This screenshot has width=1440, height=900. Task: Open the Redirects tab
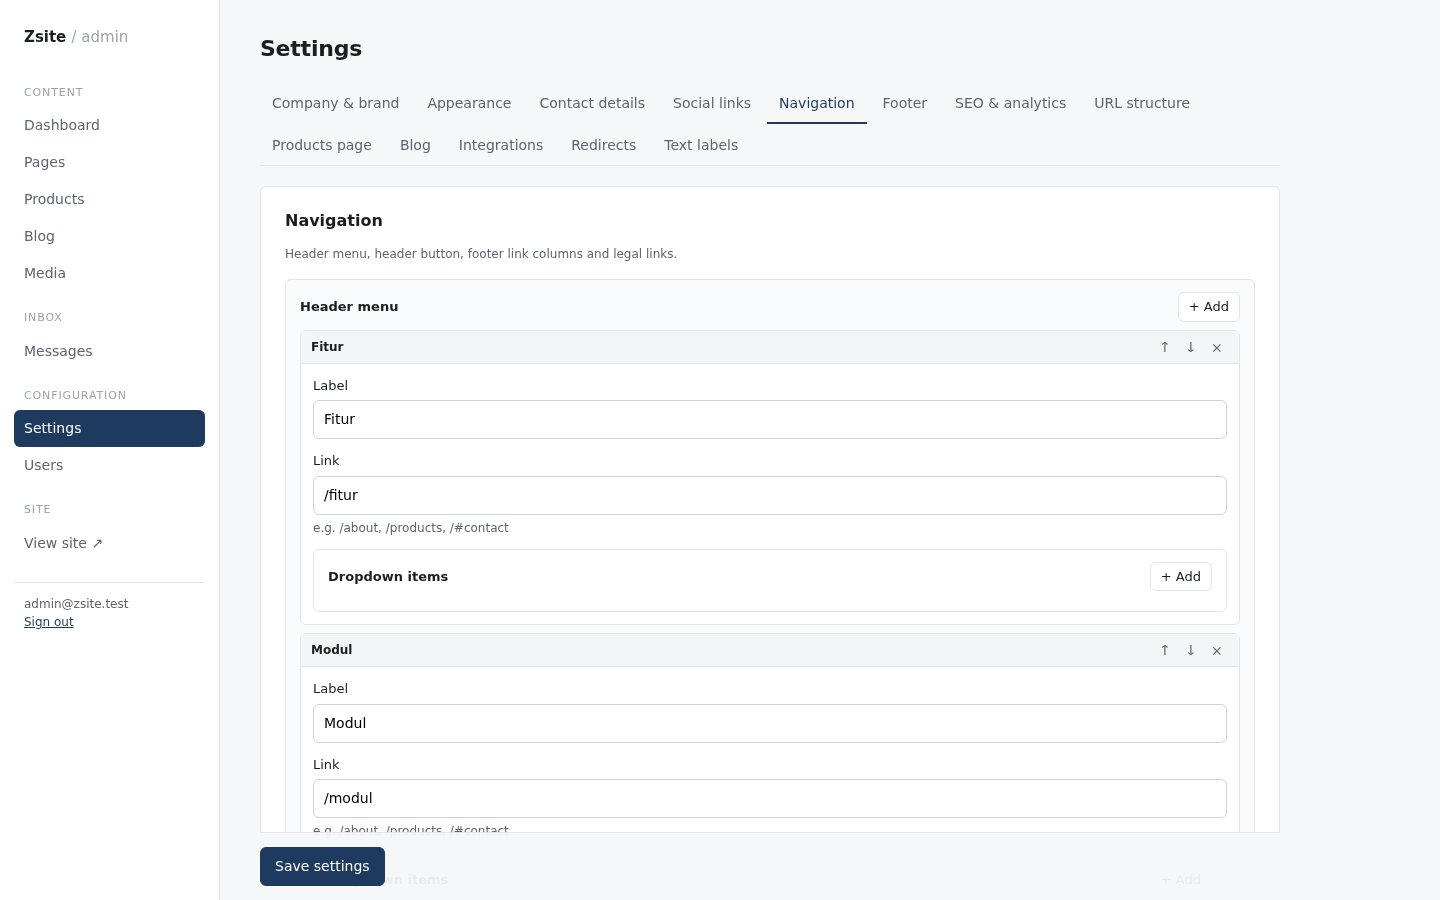(604, 145)
